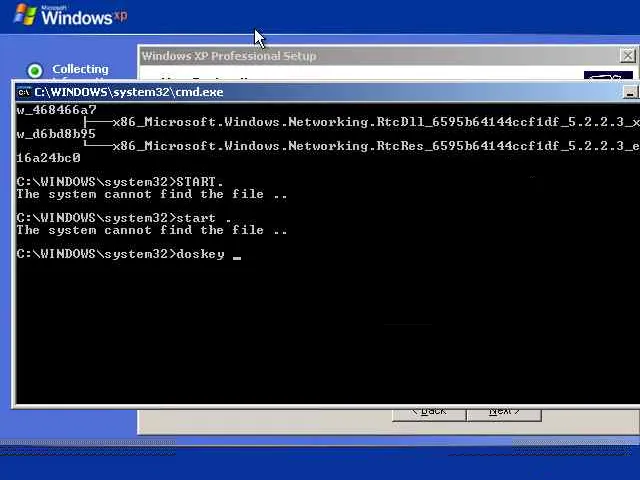Close the Windows XP Professional Setup dialog
The image size is (640, 480).
(x=628, y=55)
